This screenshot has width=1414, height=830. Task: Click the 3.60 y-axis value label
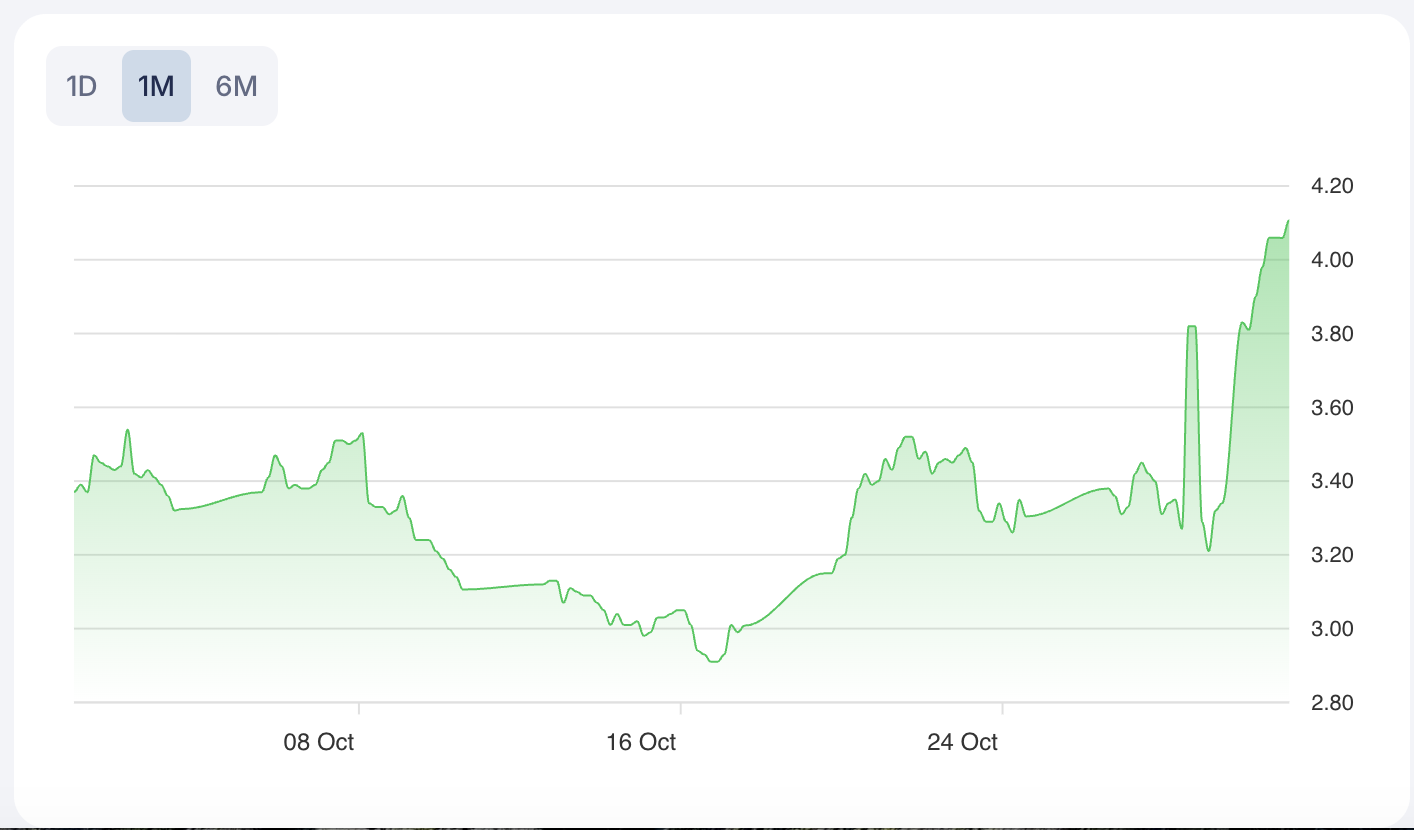click(x=1331, y=408)
